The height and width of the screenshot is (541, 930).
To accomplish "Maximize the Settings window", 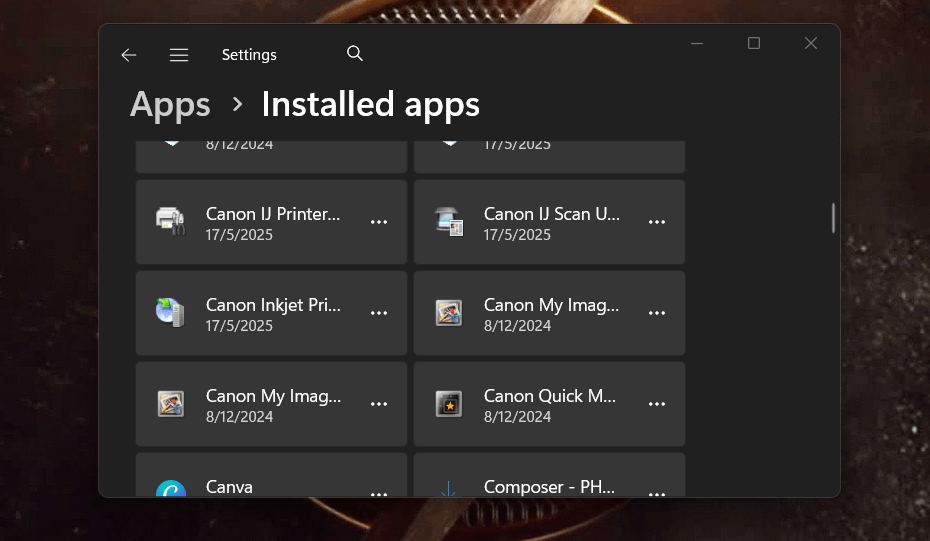I will (x=754, y=43).
